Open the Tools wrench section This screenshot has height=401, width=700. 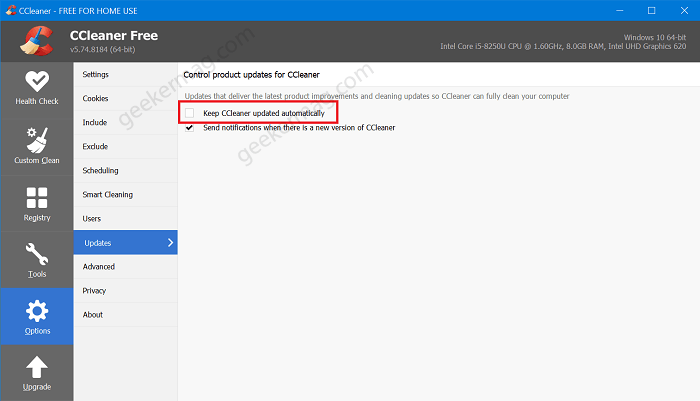[x=37, y=260]
